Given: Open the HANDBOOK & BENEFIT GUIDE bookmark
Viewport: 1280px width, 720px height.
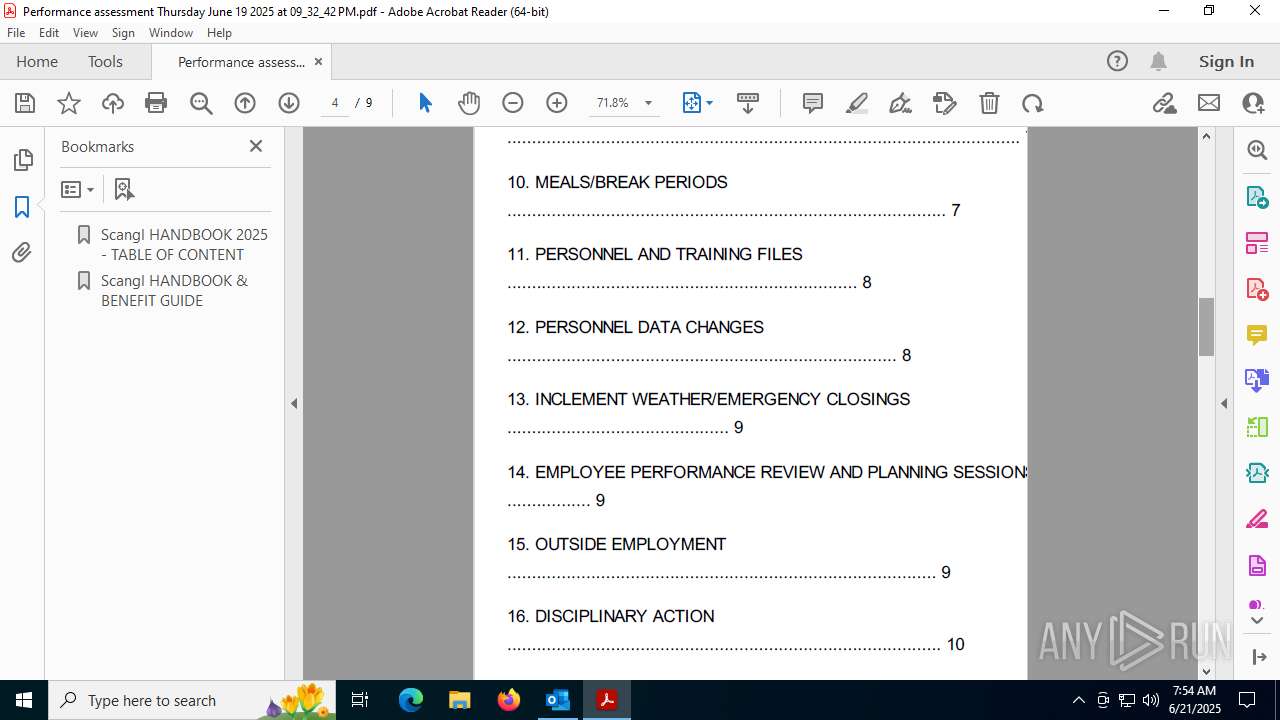Looking at the screenshot, I should click(174, 290).
